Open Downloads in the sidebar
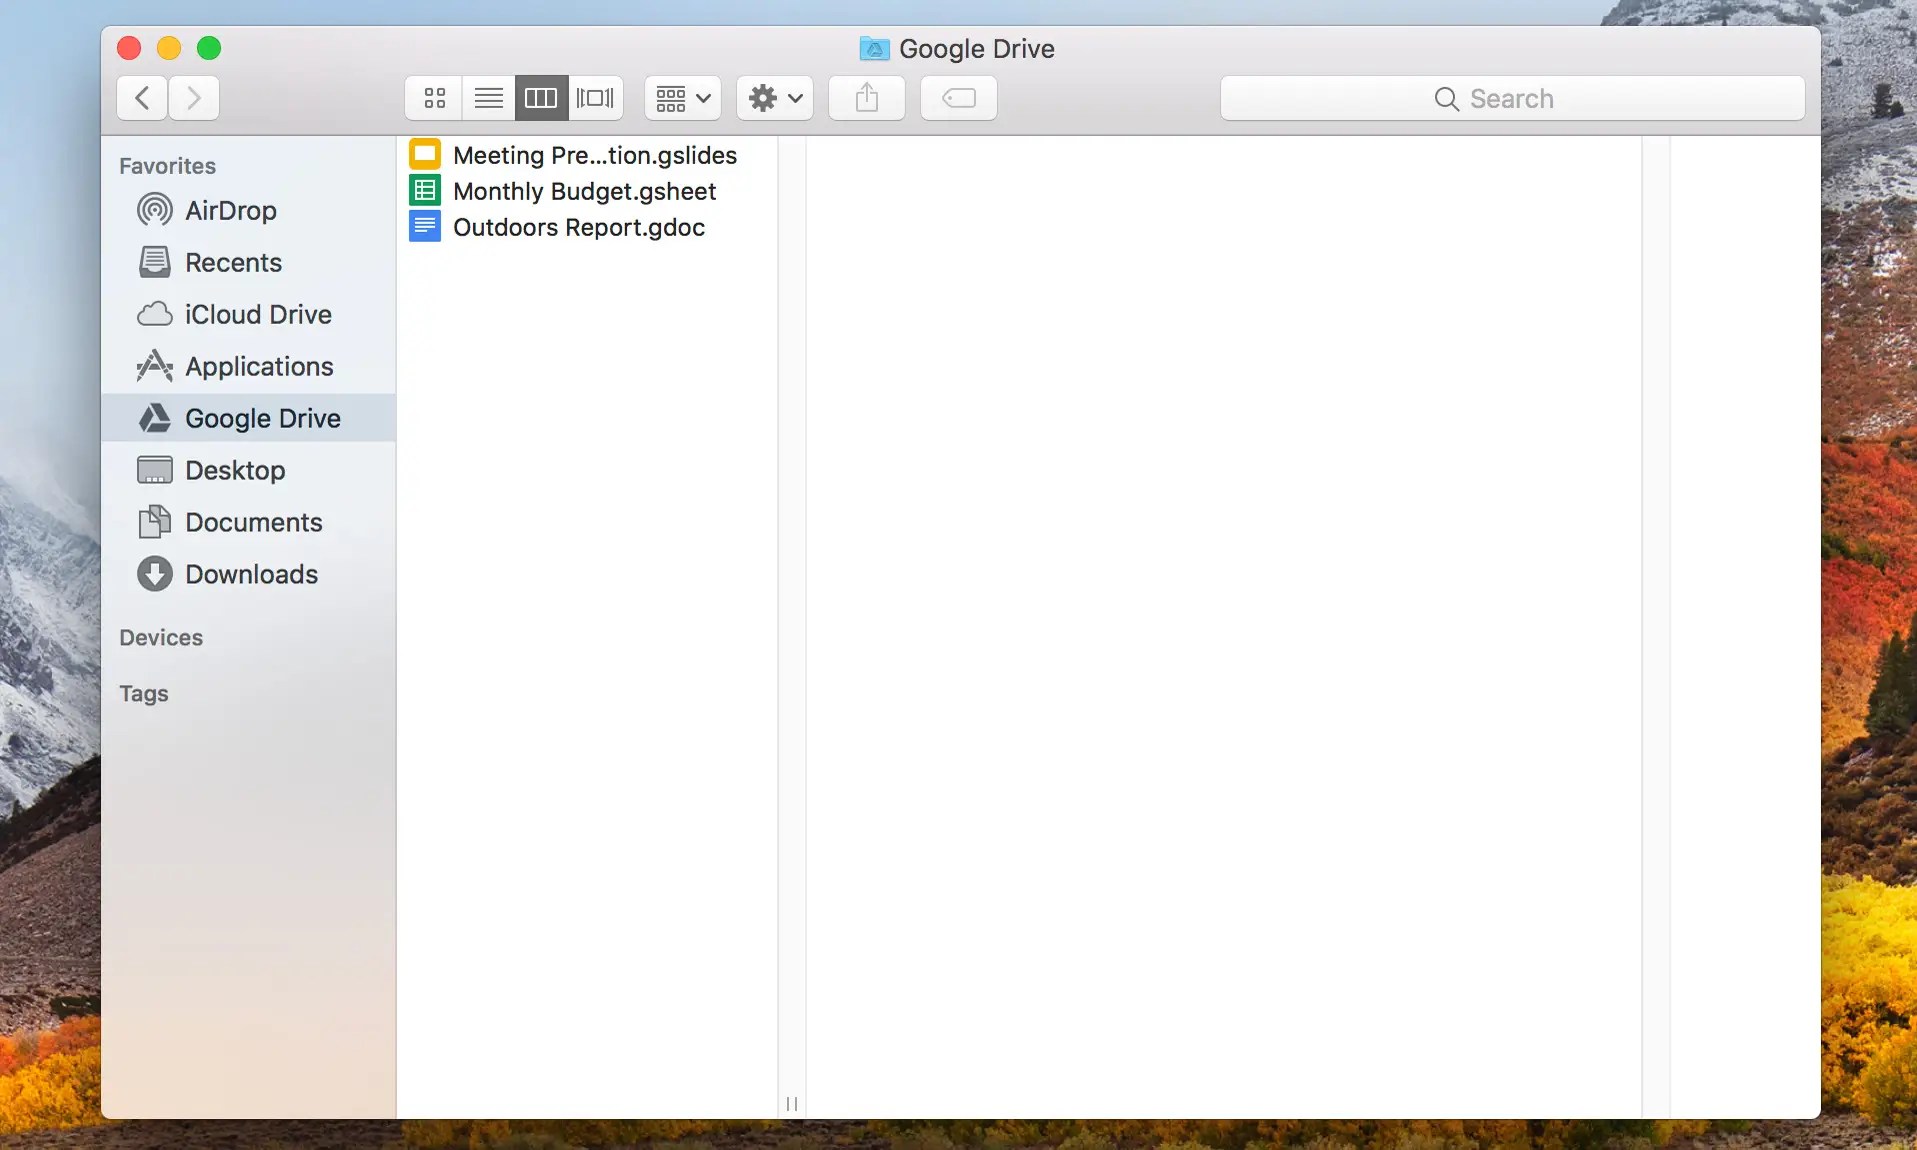Screen dimensions: 1917x1150 pyautogui.click(x=249, y=574)
